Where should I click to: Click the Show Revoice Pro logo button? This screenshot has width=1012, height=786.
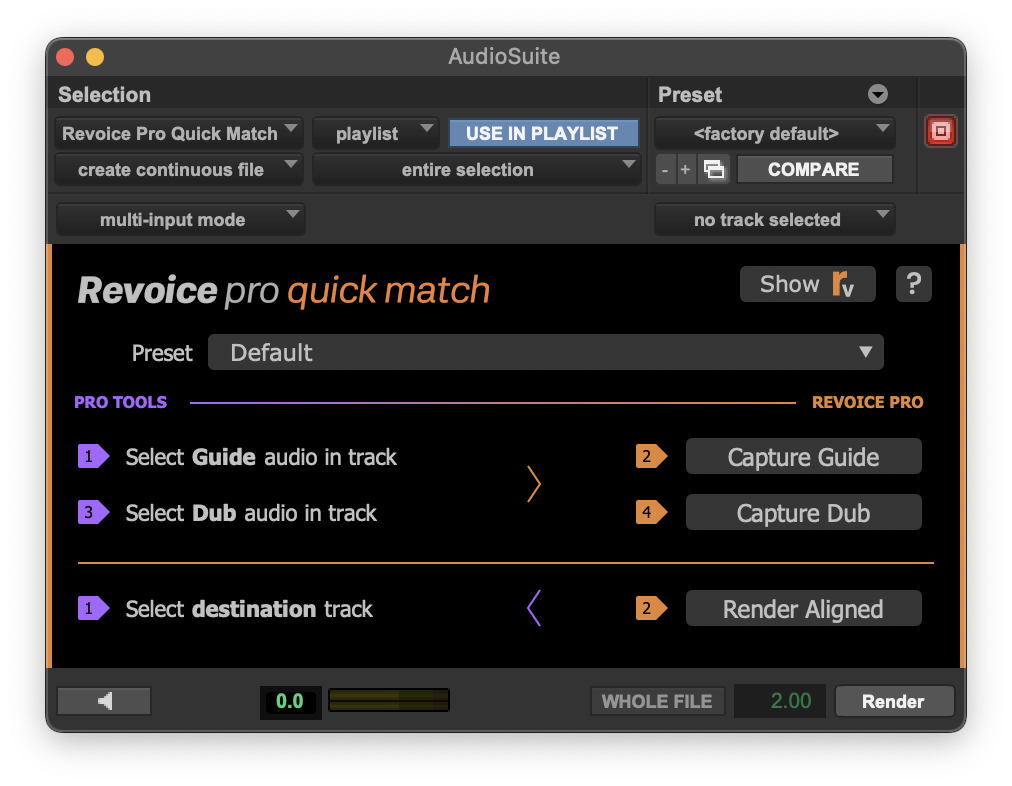click(x=807, y=284)
